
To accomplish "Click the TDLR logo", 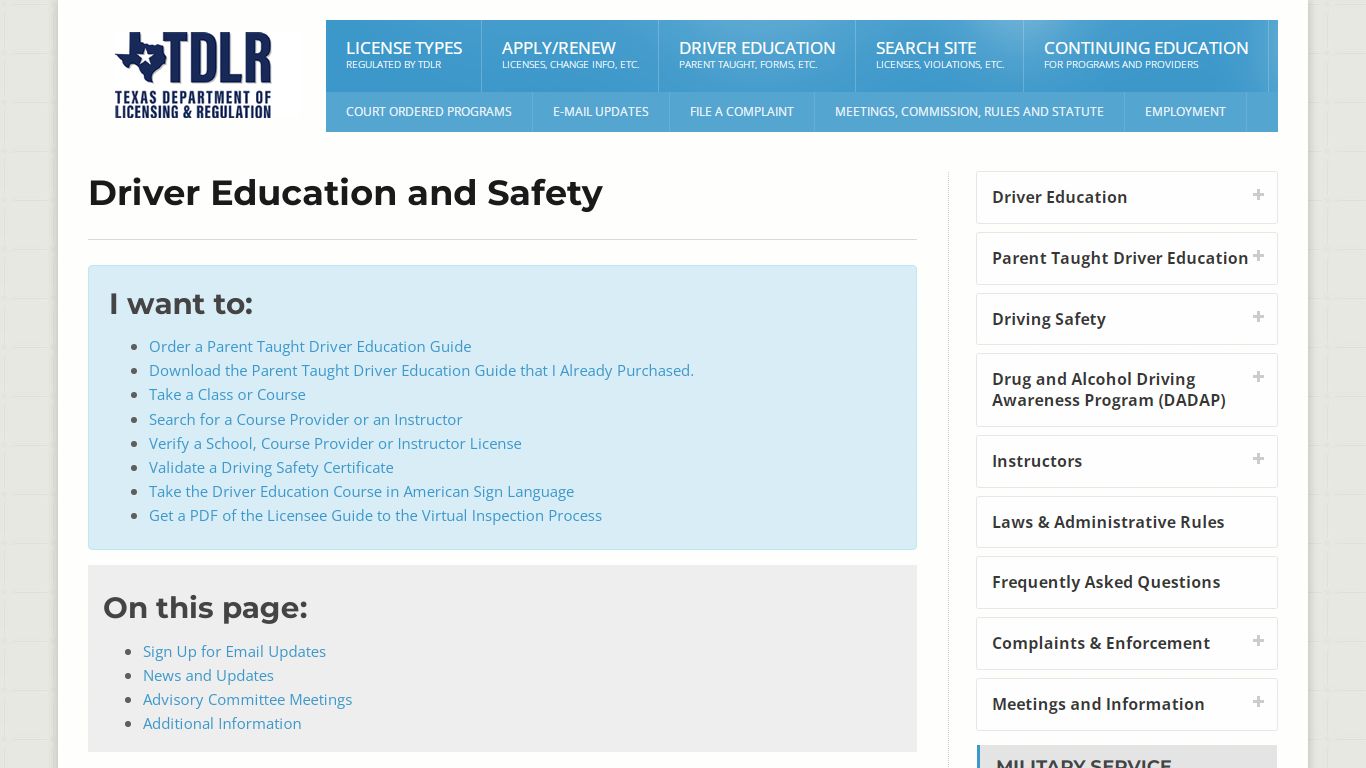I will (193, 75).
